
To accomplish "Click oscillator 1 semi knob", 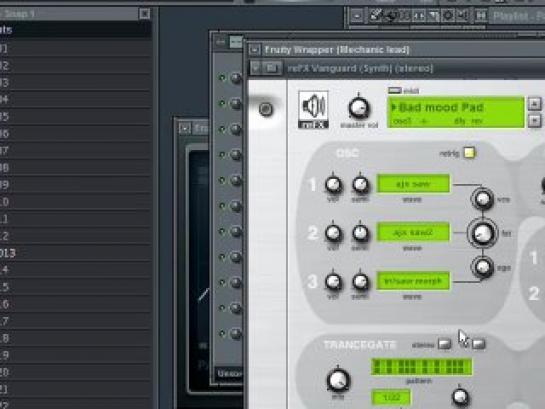I will 360,185.
